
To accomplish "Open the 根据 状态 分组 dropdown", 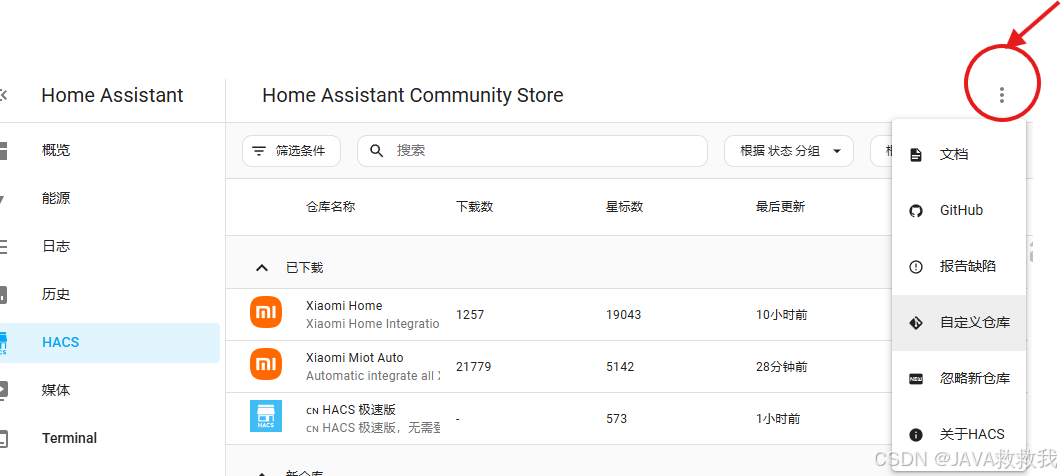I will 789,151.
